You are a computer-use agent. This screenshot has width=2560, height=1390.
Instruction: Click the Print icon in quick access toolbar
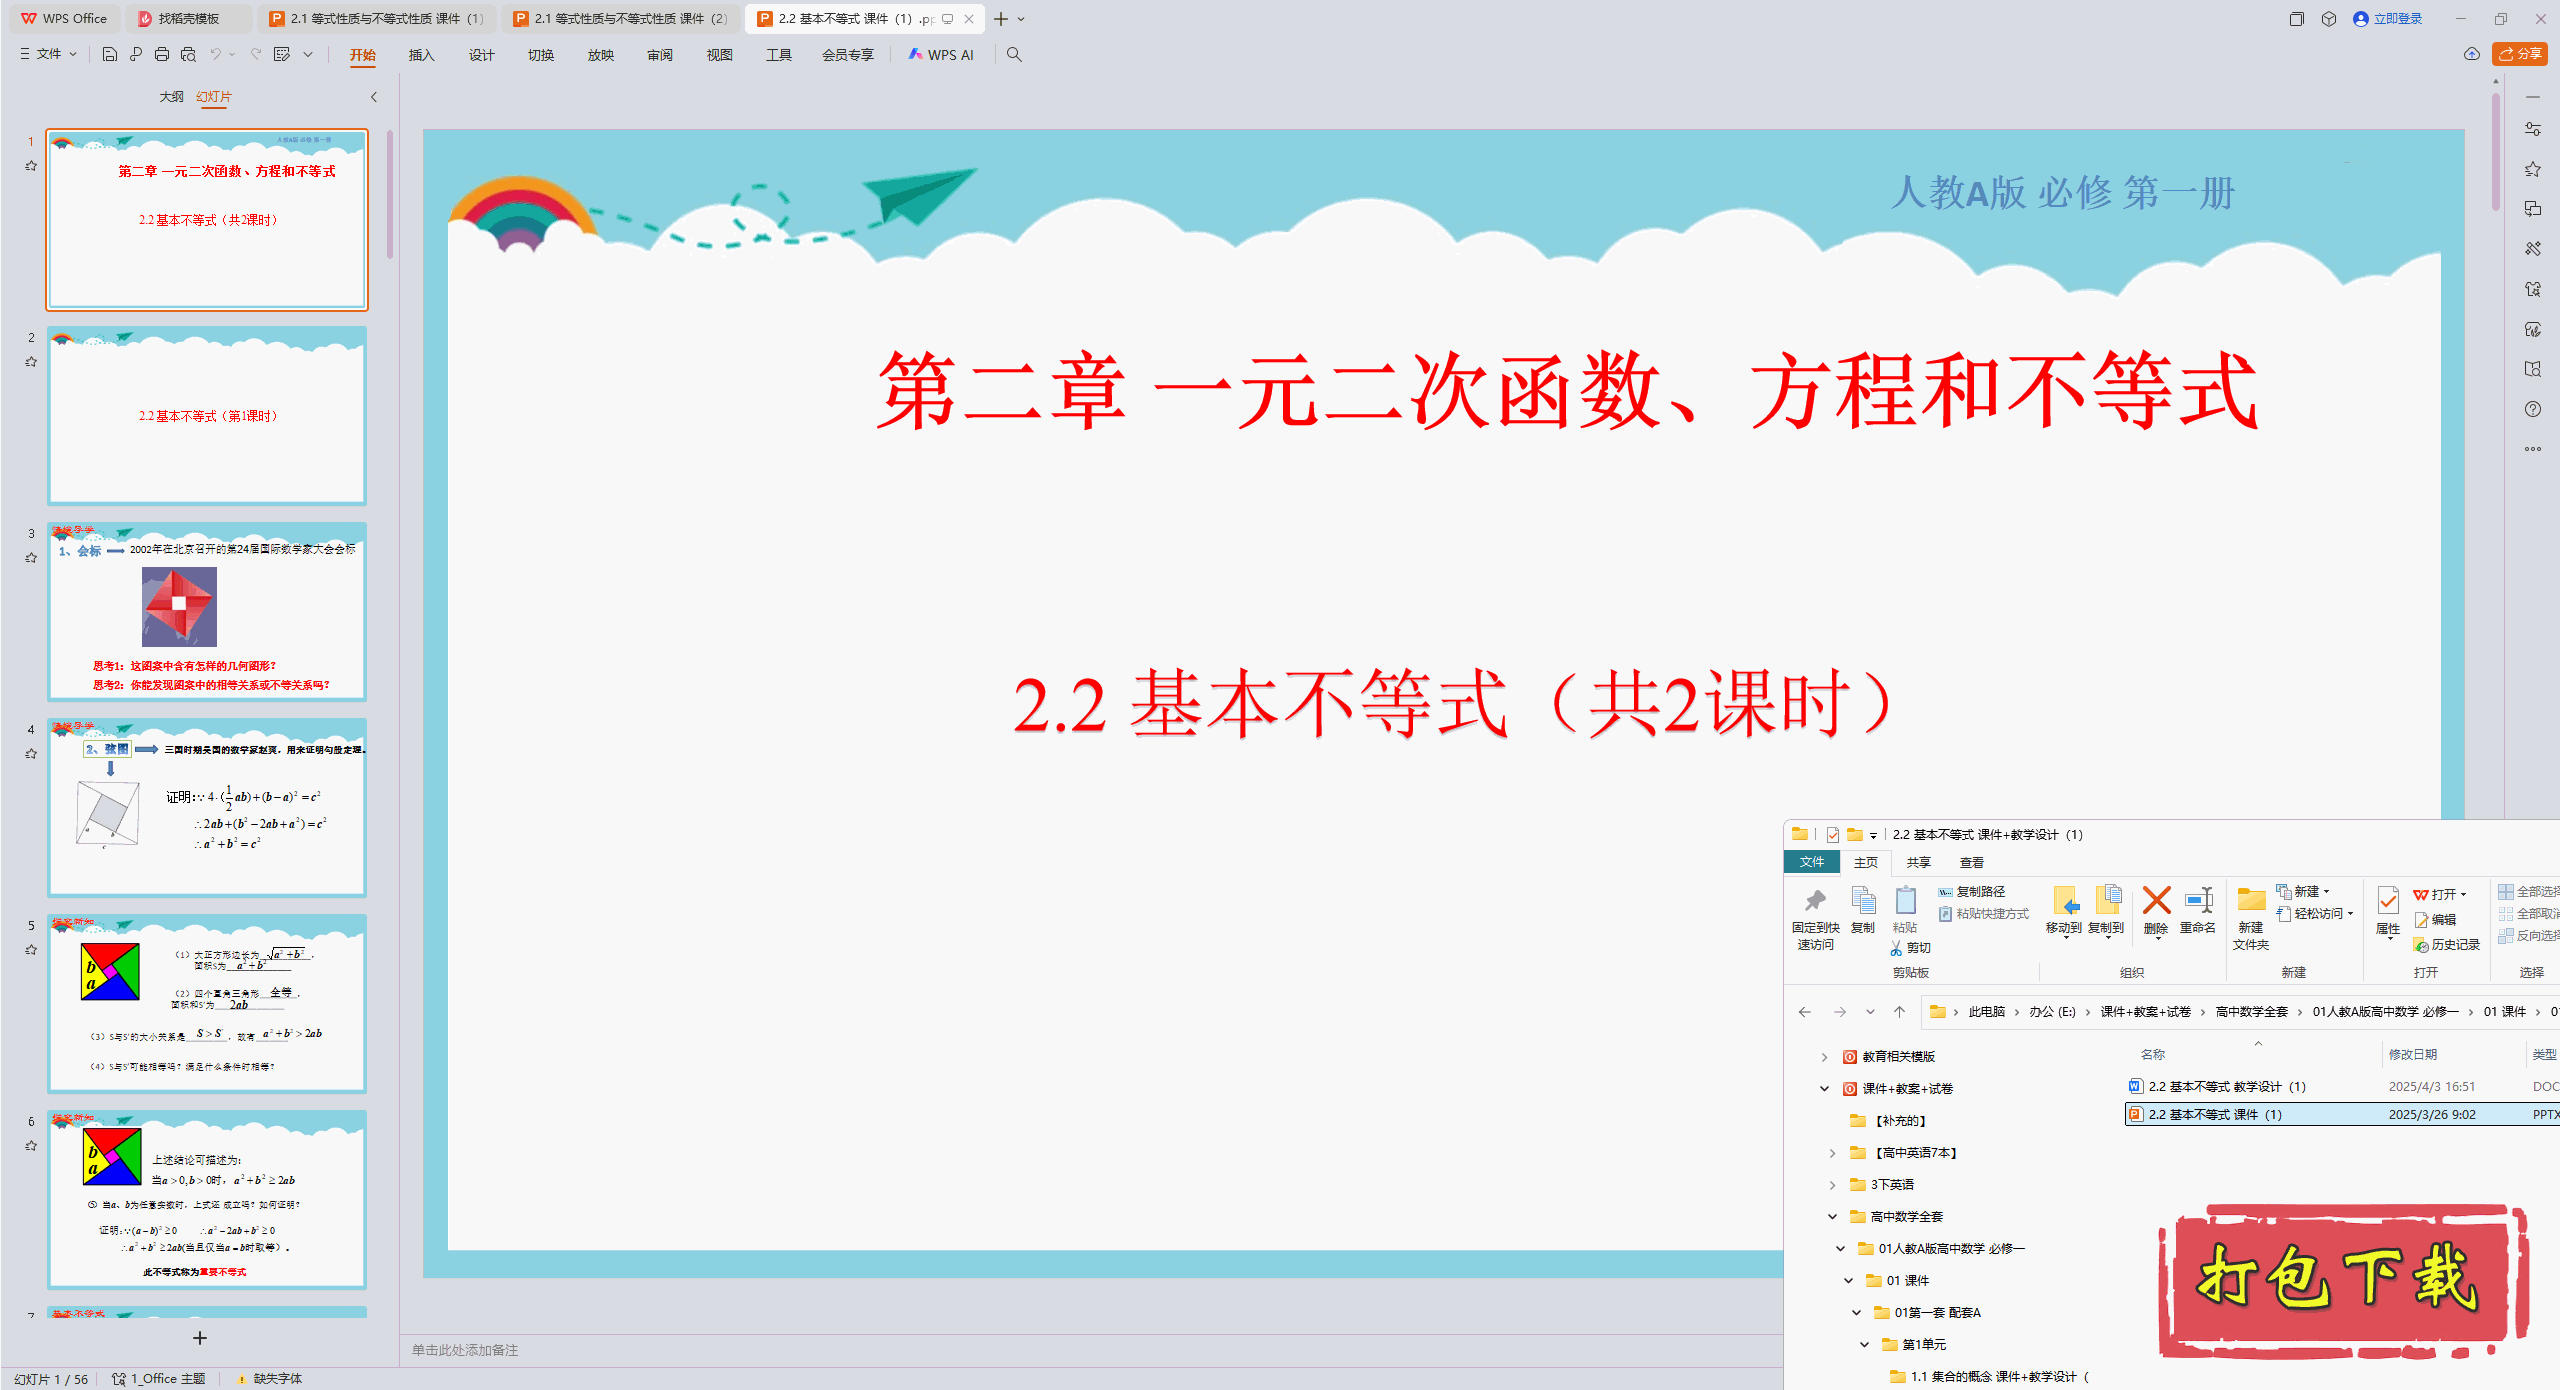click(x=162, y=55)
